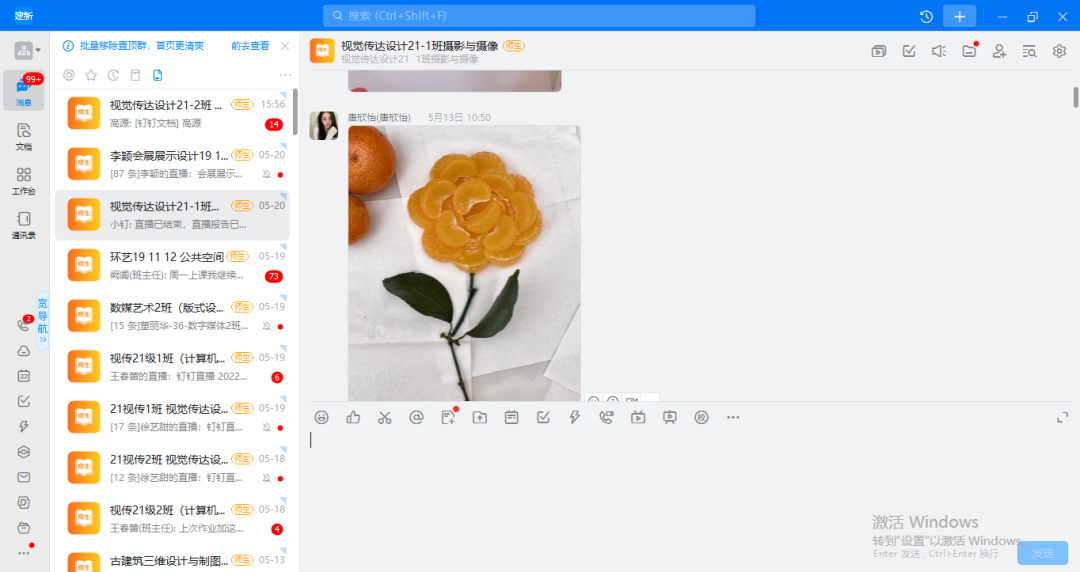Click the screen share icon in chat toolbar

(669, 417)
